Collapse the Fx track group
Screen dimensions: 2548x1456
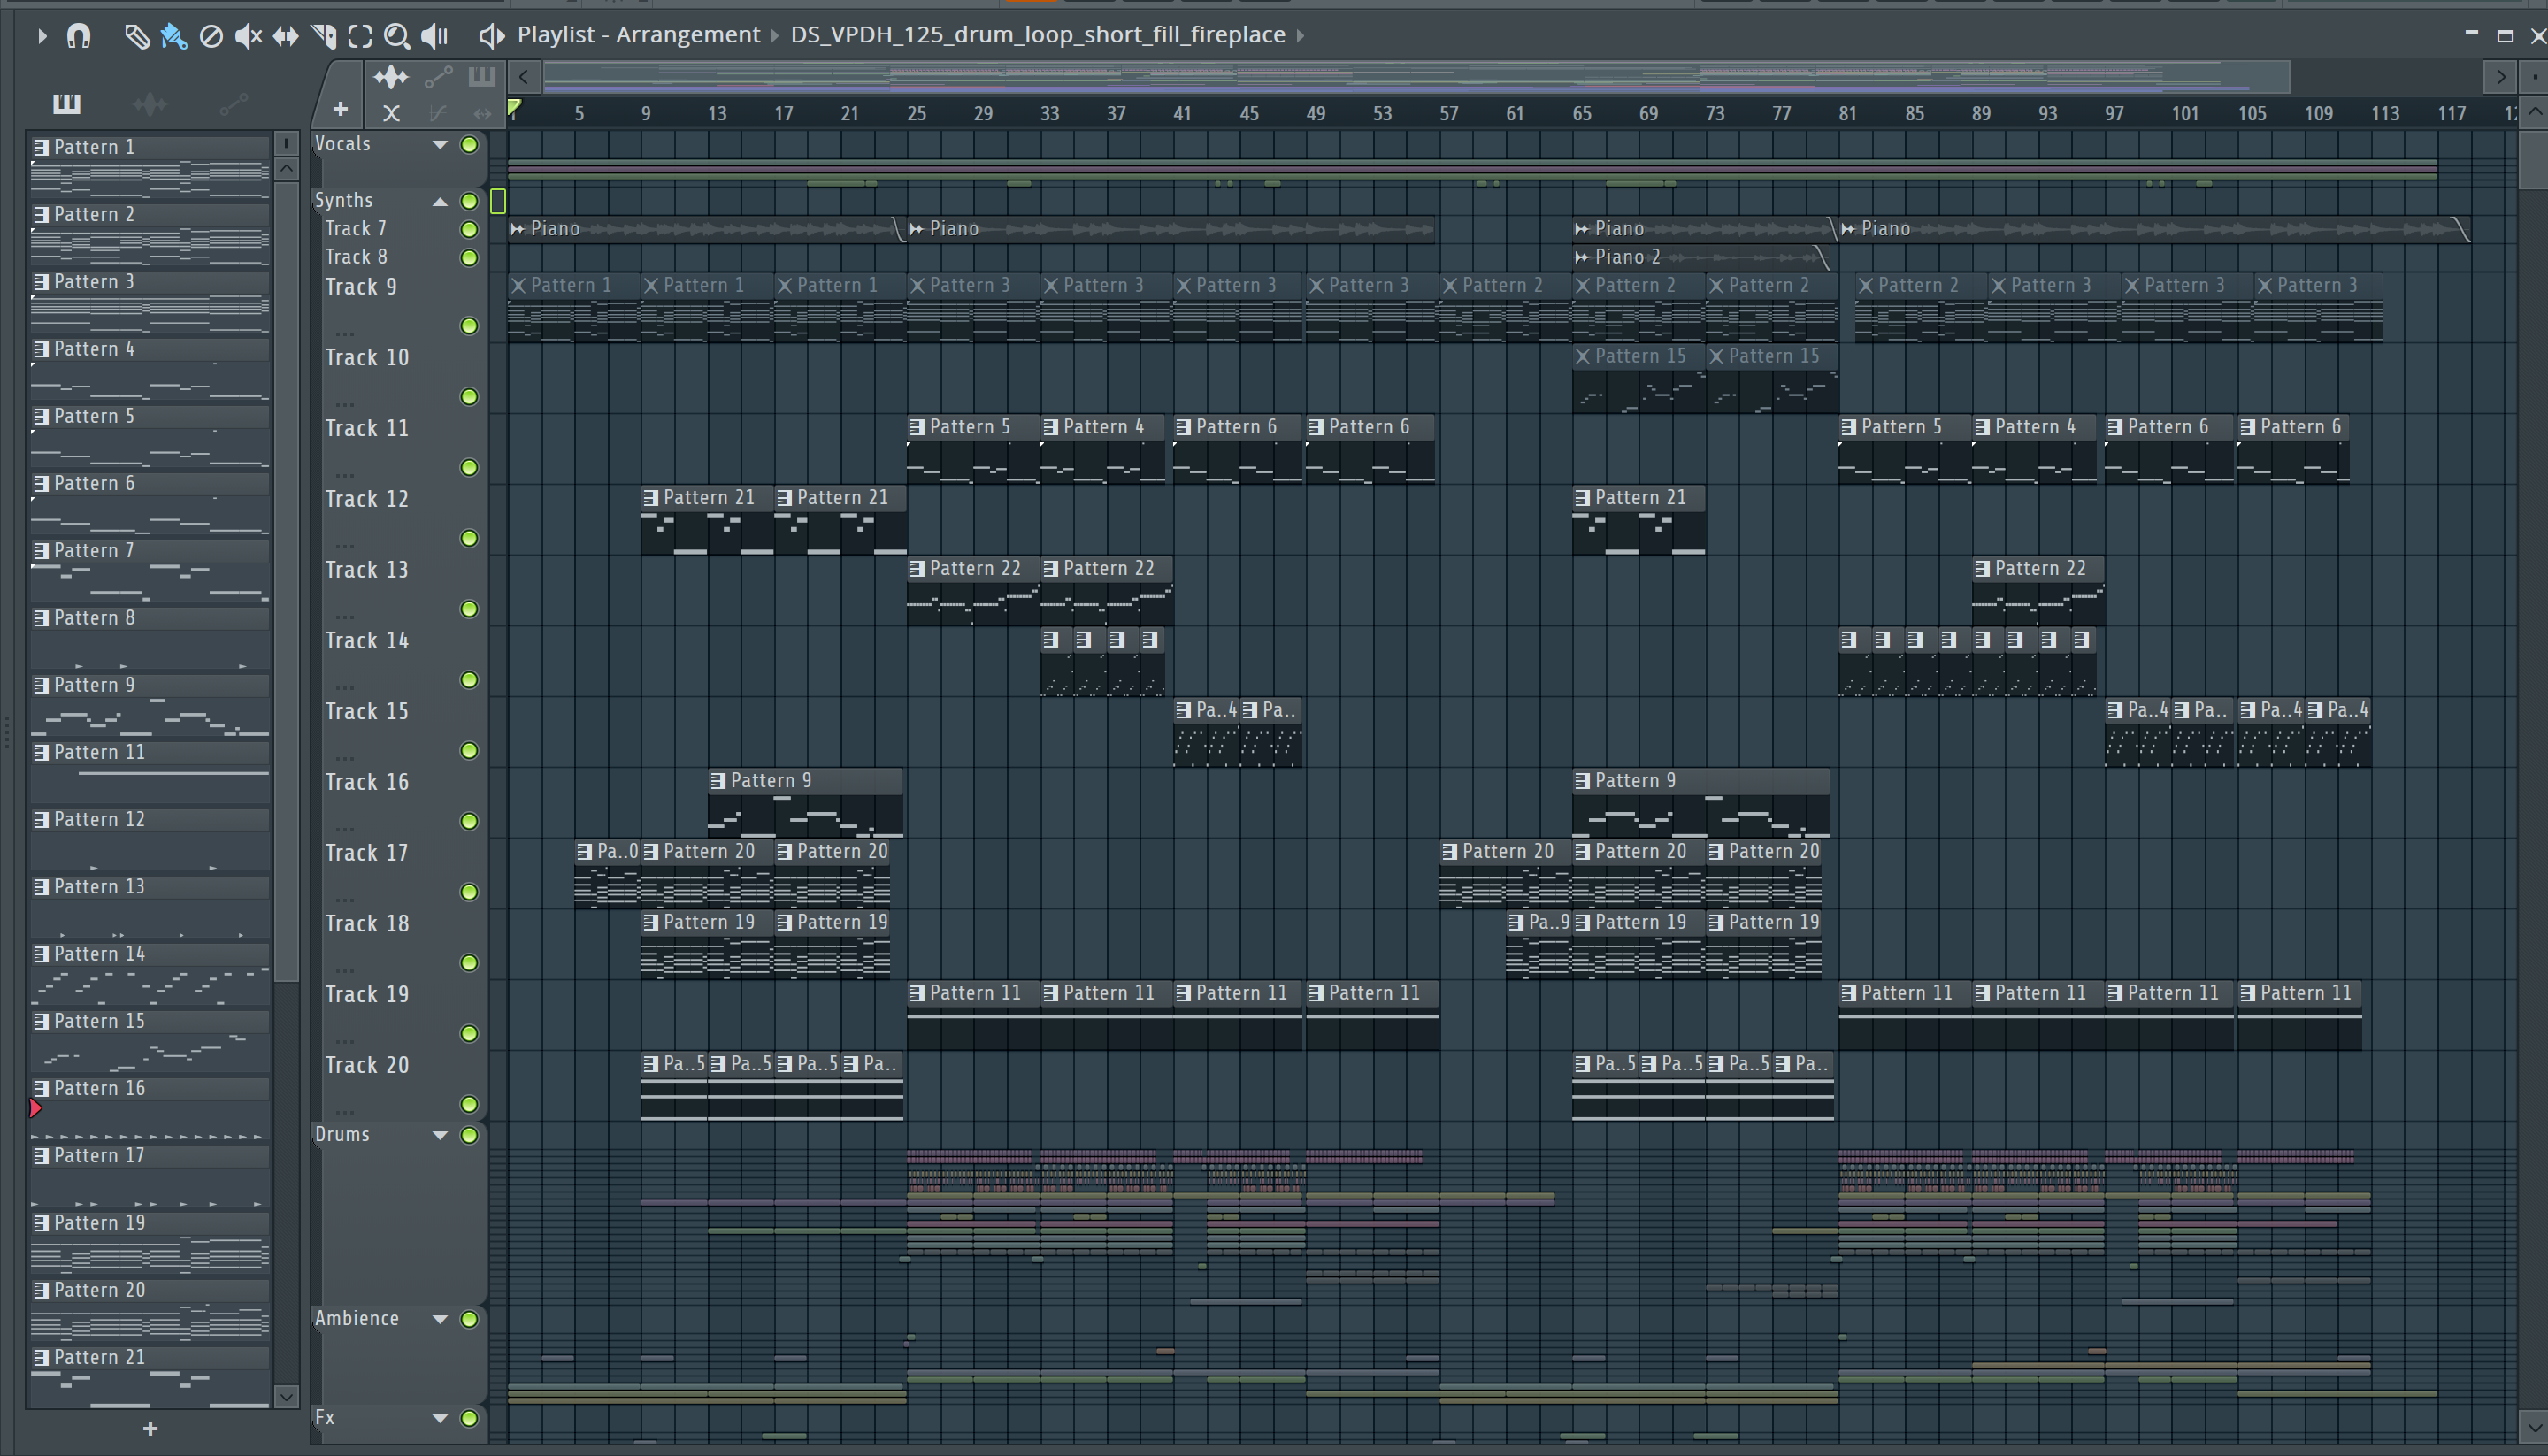click(440, 1418)
